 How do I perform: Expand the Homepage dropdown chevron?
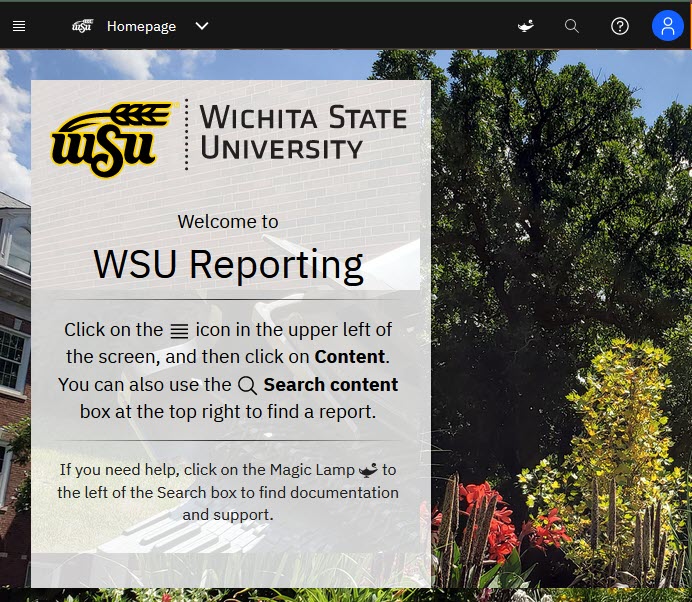click(x=202, y=26)
